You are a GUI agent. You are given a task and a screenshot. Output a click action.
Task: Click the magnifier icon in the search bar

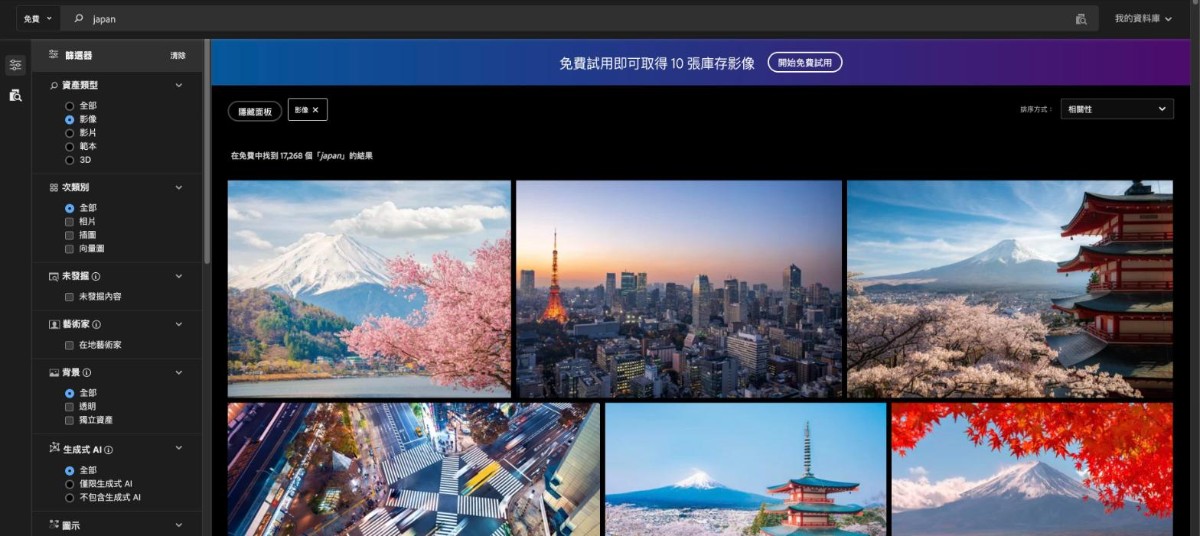point(79,19)
